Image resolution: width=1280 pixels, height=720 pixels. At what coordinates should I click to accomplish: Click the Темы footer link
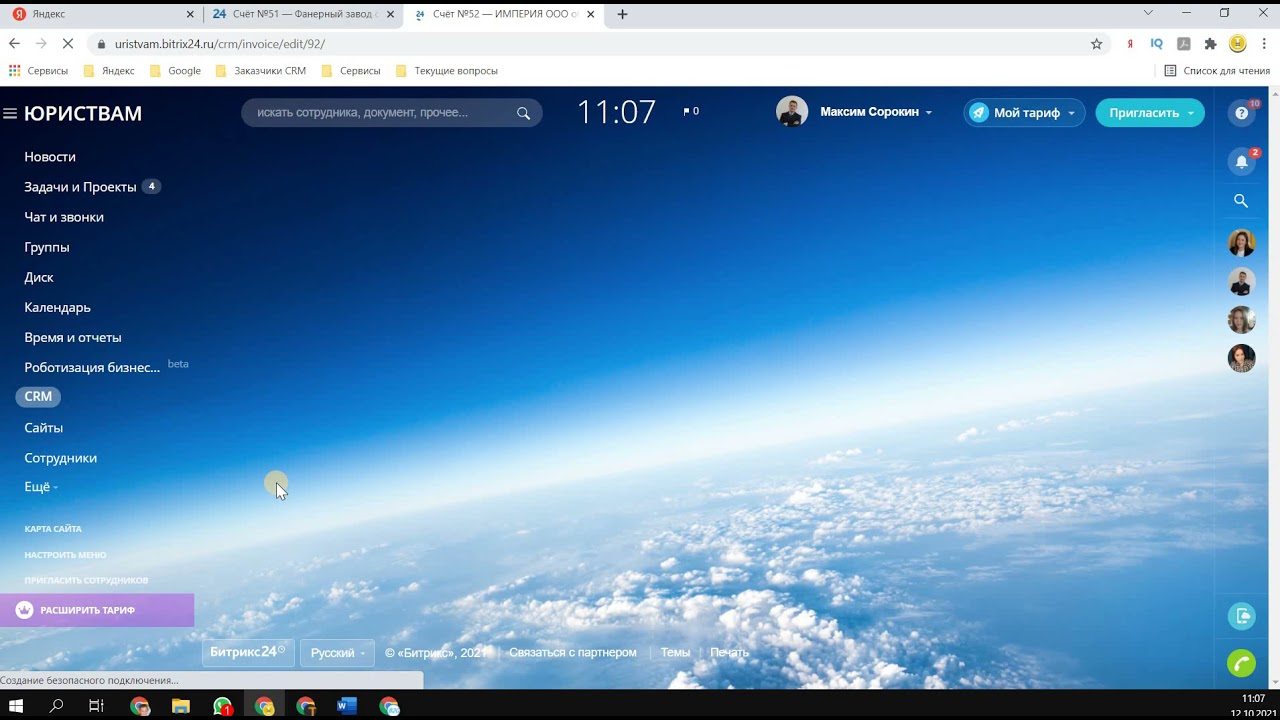(675, 653)
